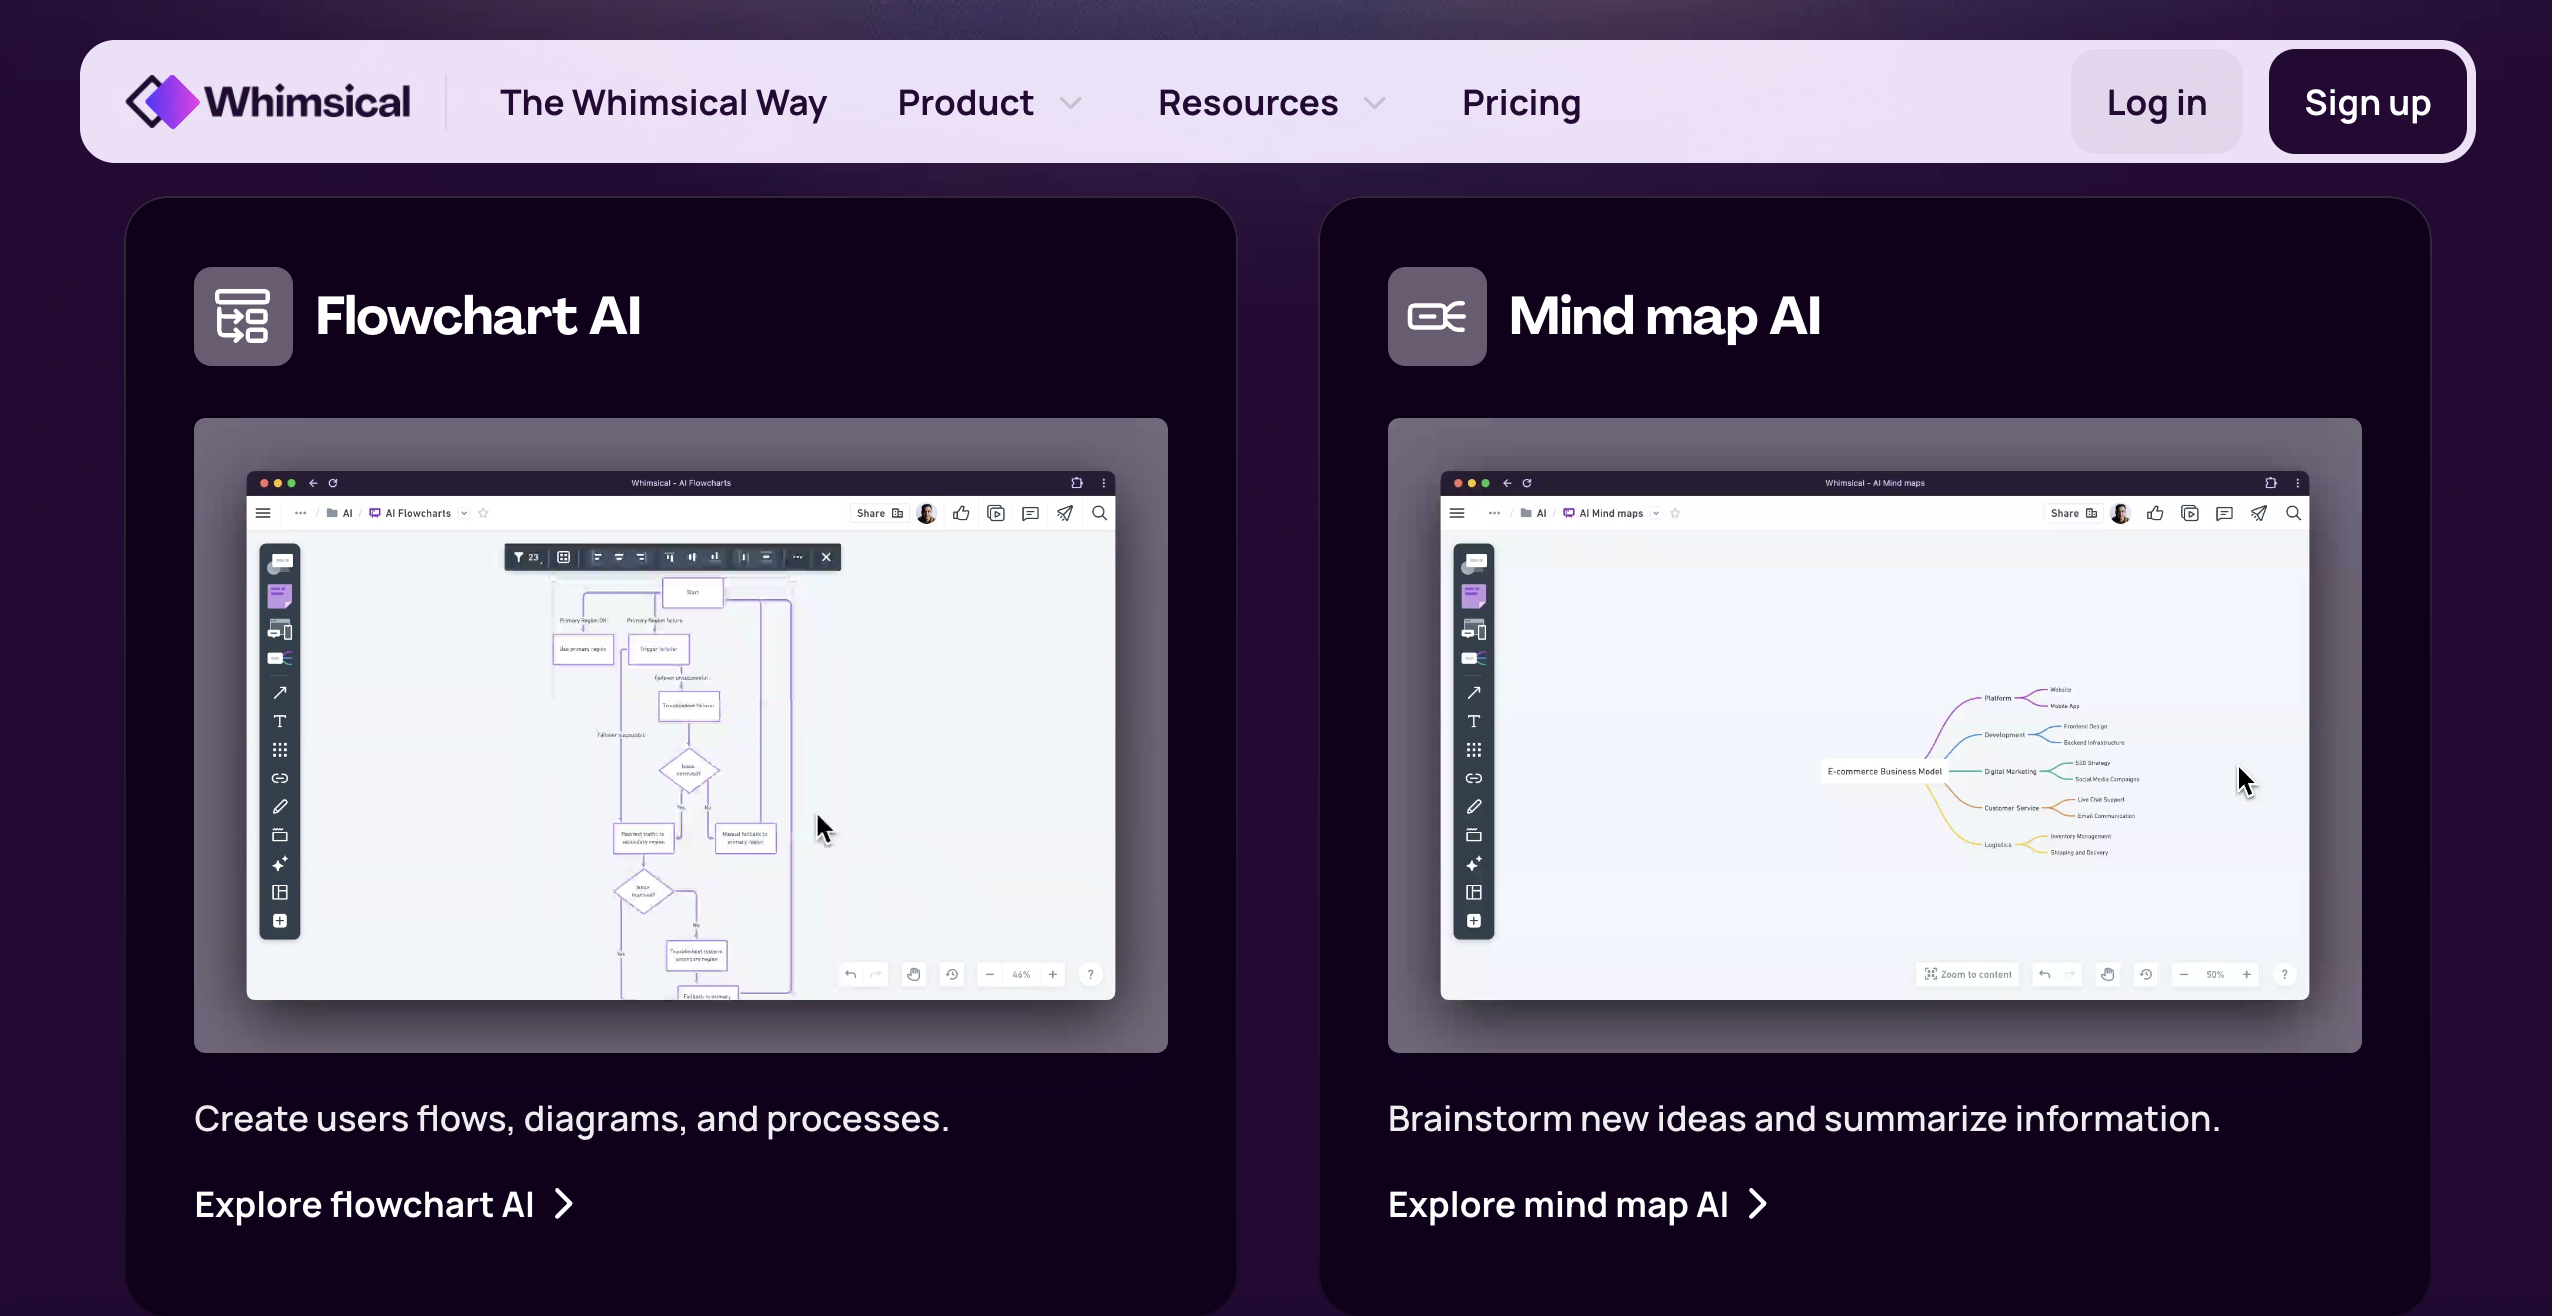Toggle hand pan tool in mind map preview

(2108, 975)
